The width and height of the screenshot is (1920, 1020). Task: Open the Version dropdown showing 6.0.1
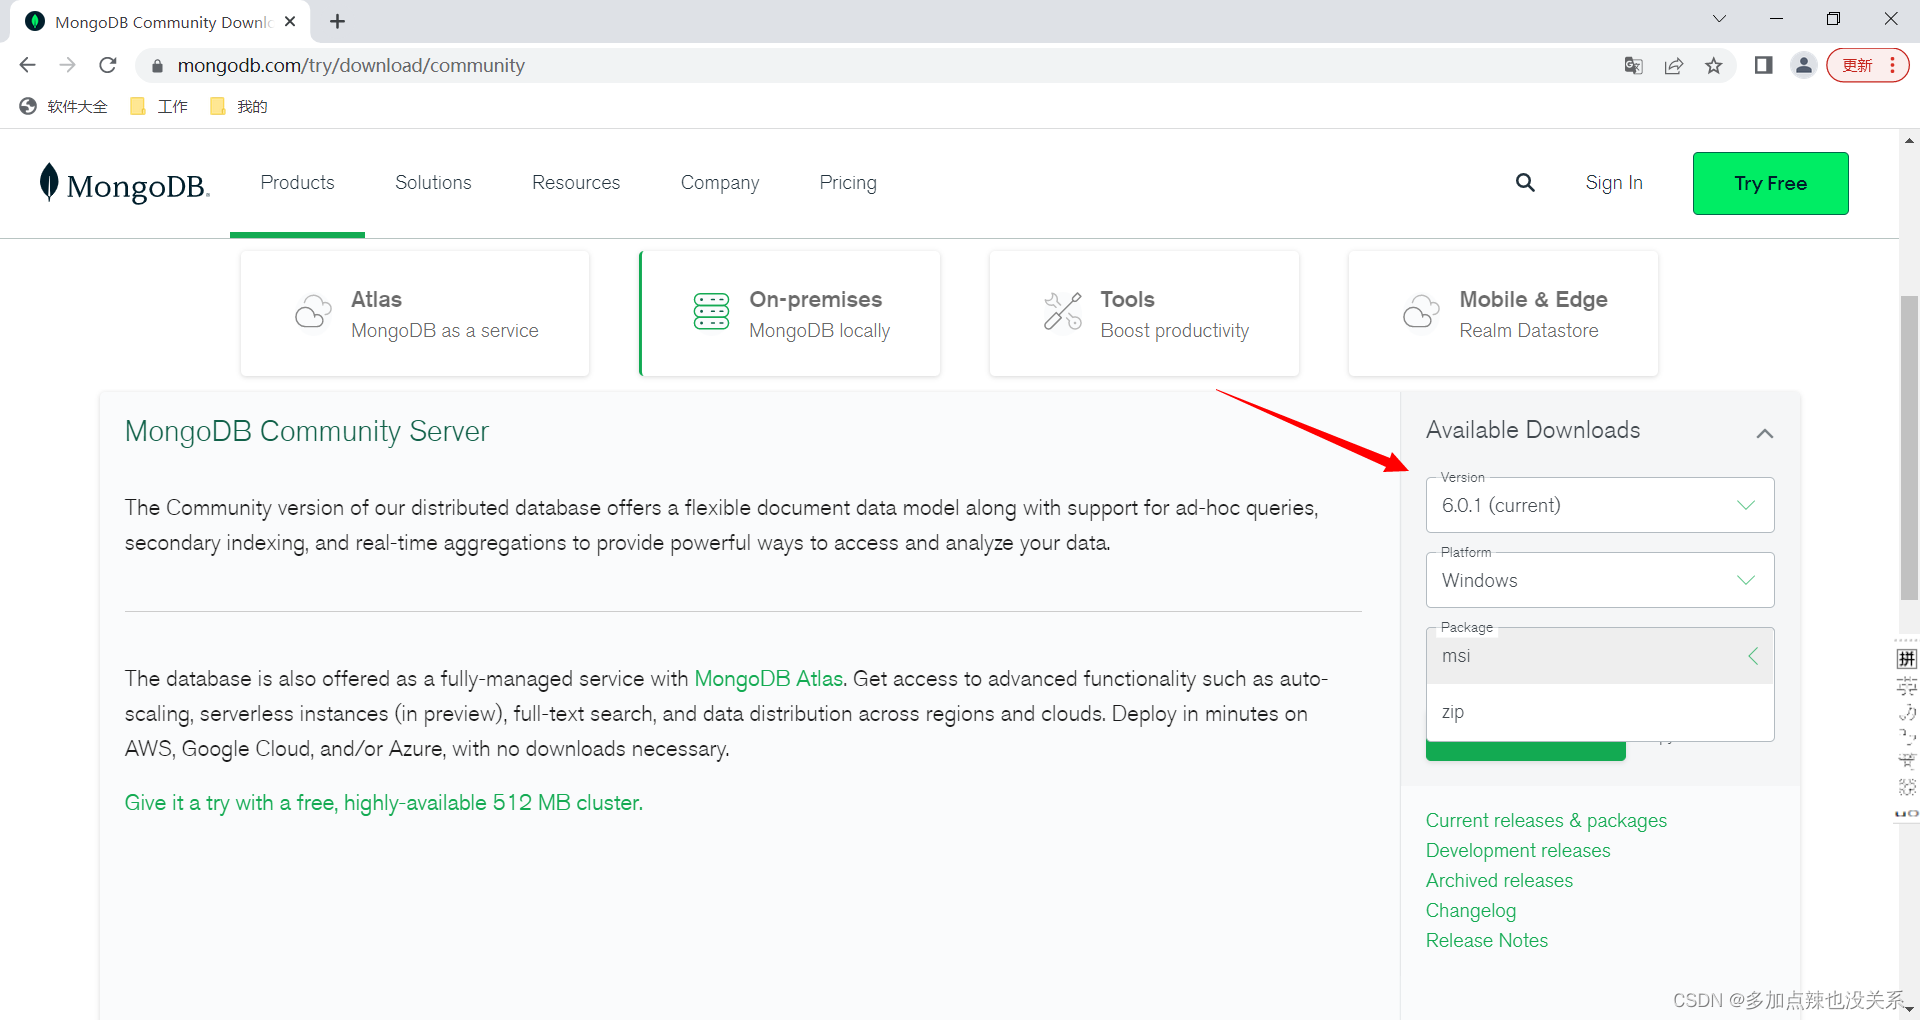1599,506
